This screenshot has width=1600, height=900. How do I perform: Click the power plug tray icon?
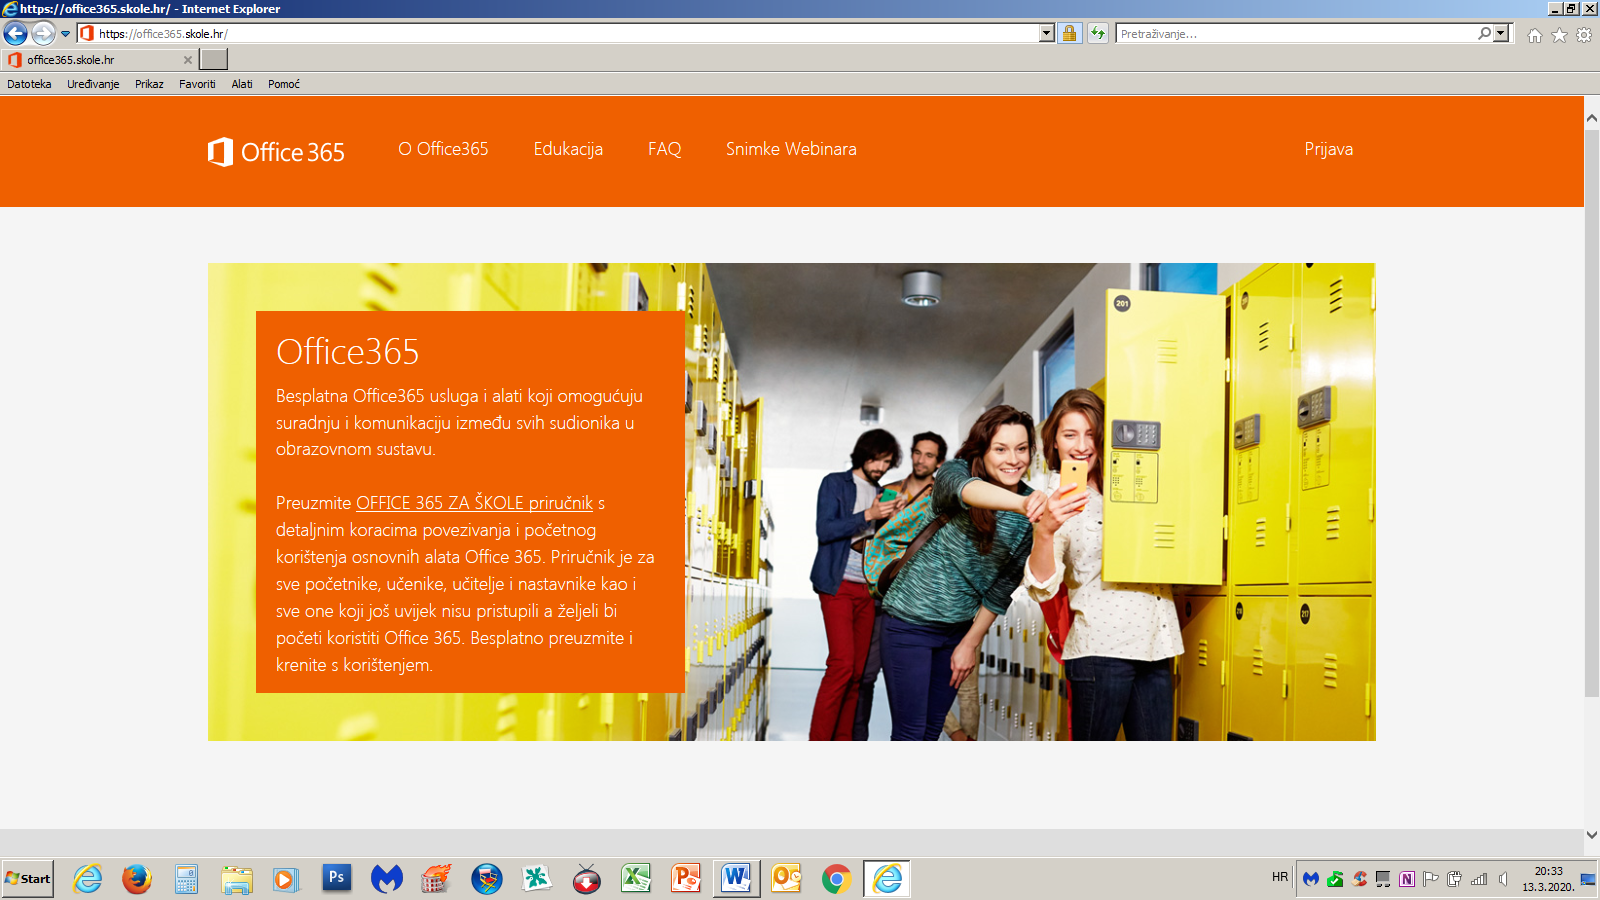[x=1455, y=879]
